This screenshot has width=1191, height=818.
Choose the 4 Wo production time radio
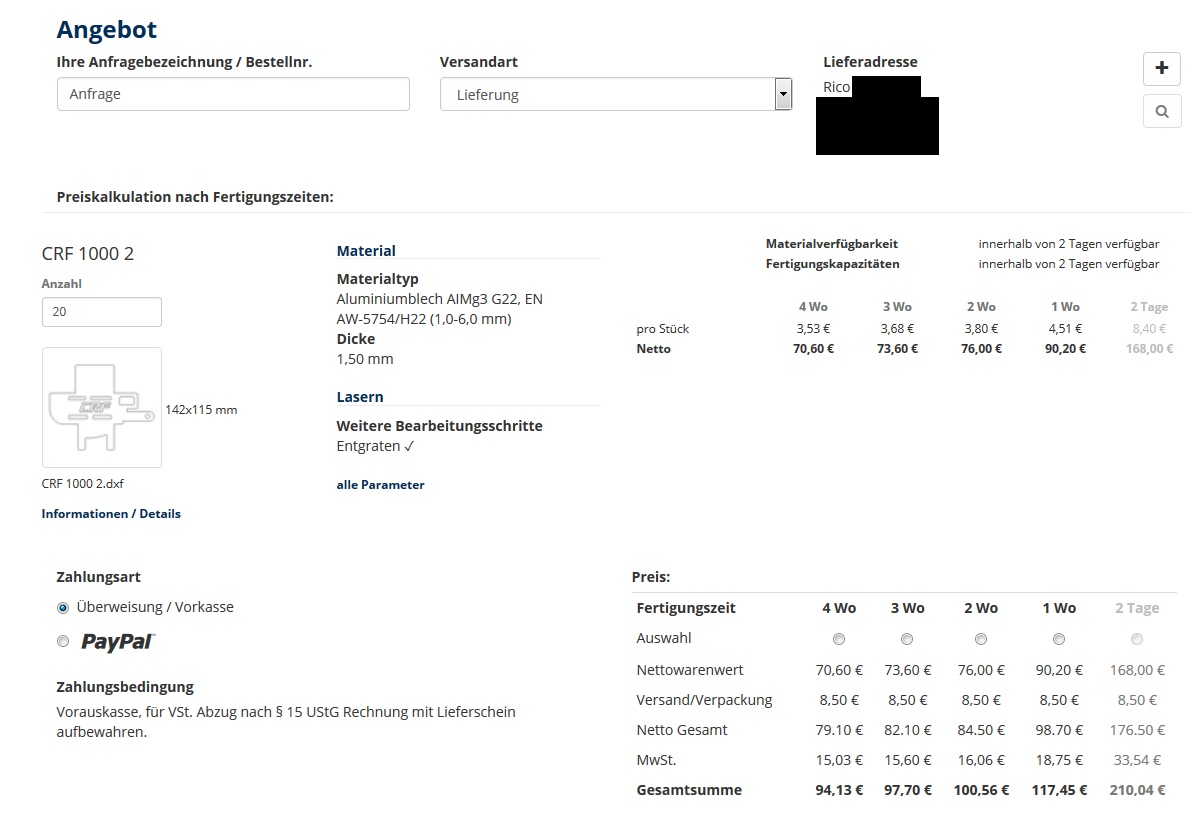tap(839, 639)
